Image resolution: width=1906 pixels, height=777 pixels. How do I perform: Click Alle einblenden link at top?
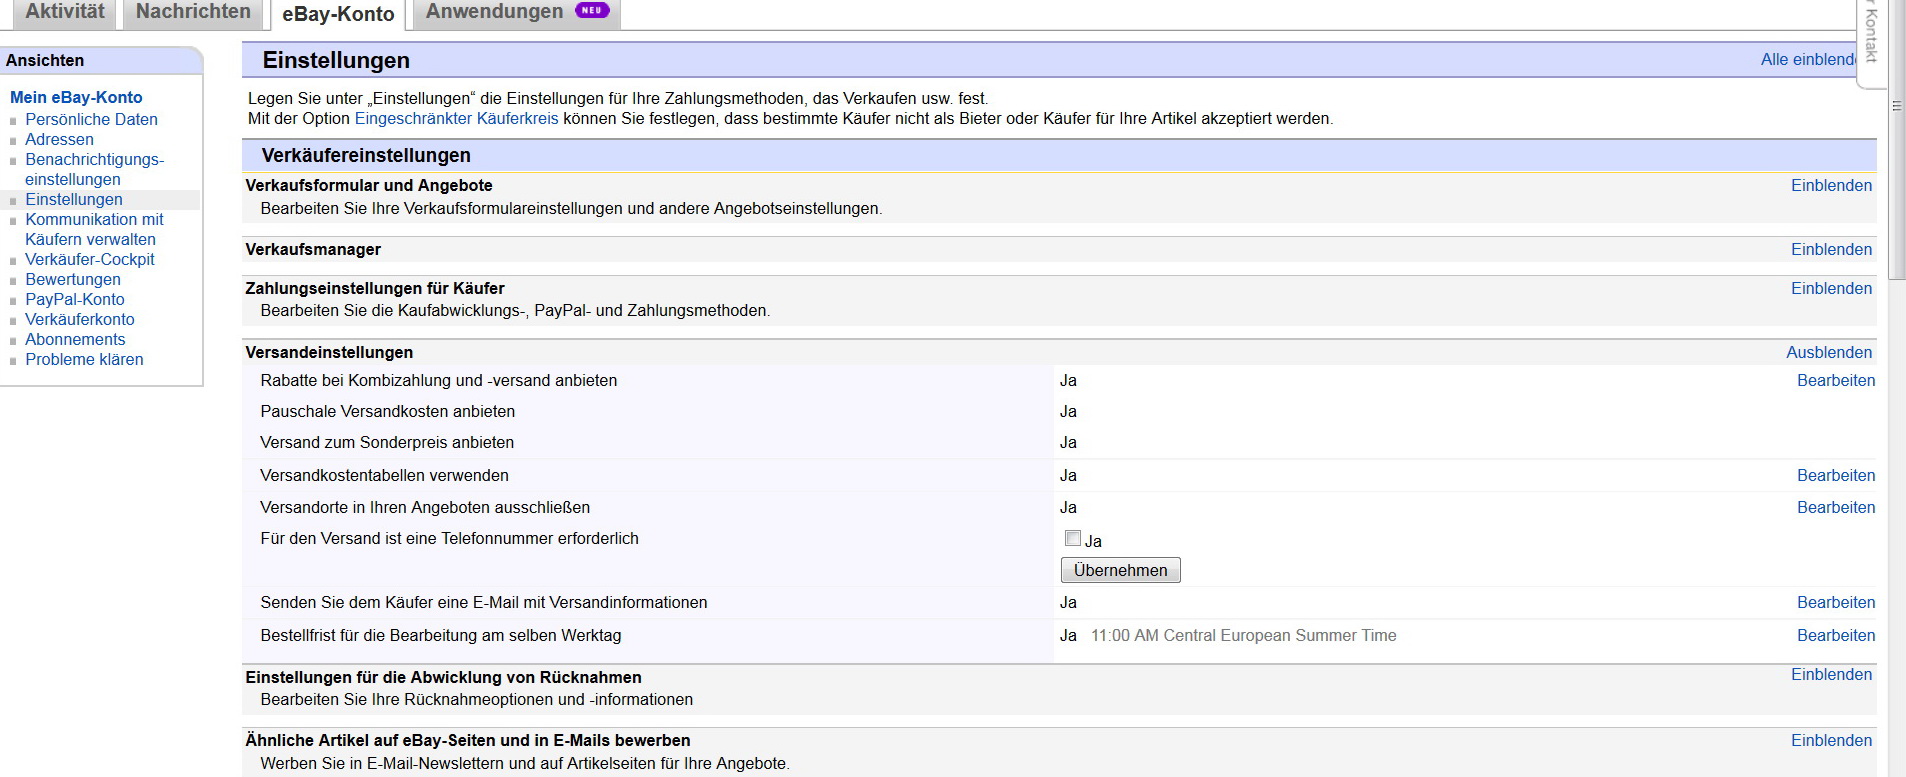coord(1806,60)
